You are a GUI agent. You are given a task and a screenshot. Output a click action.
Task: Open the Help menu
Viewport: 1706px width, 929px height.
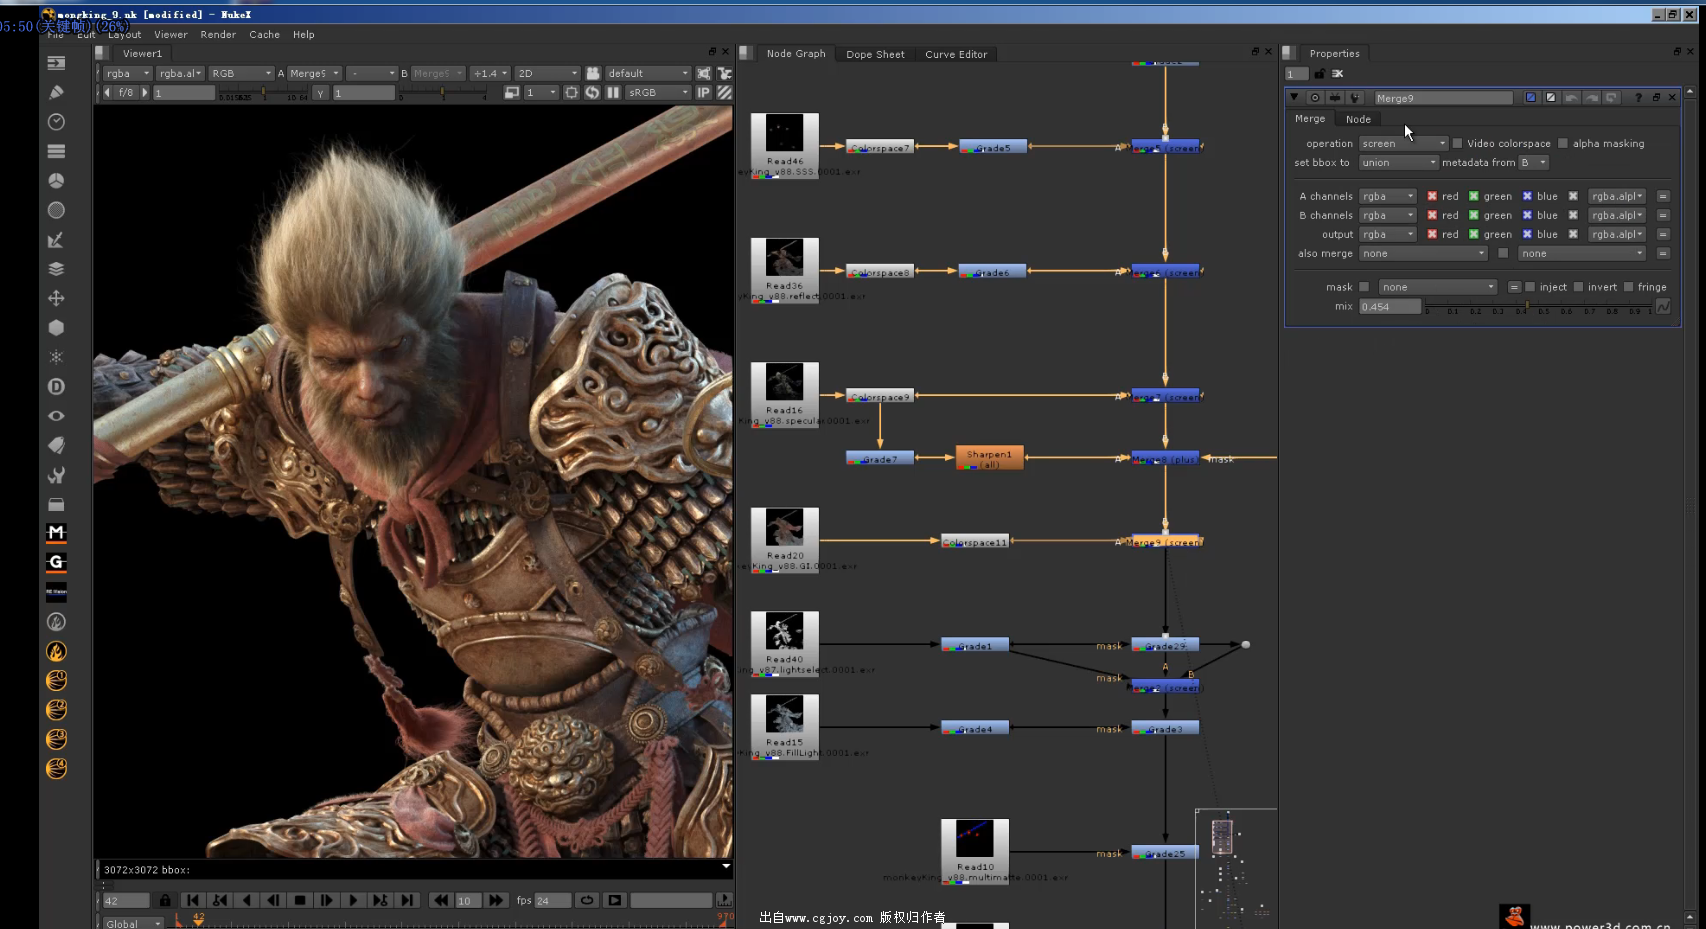point(303,34)
